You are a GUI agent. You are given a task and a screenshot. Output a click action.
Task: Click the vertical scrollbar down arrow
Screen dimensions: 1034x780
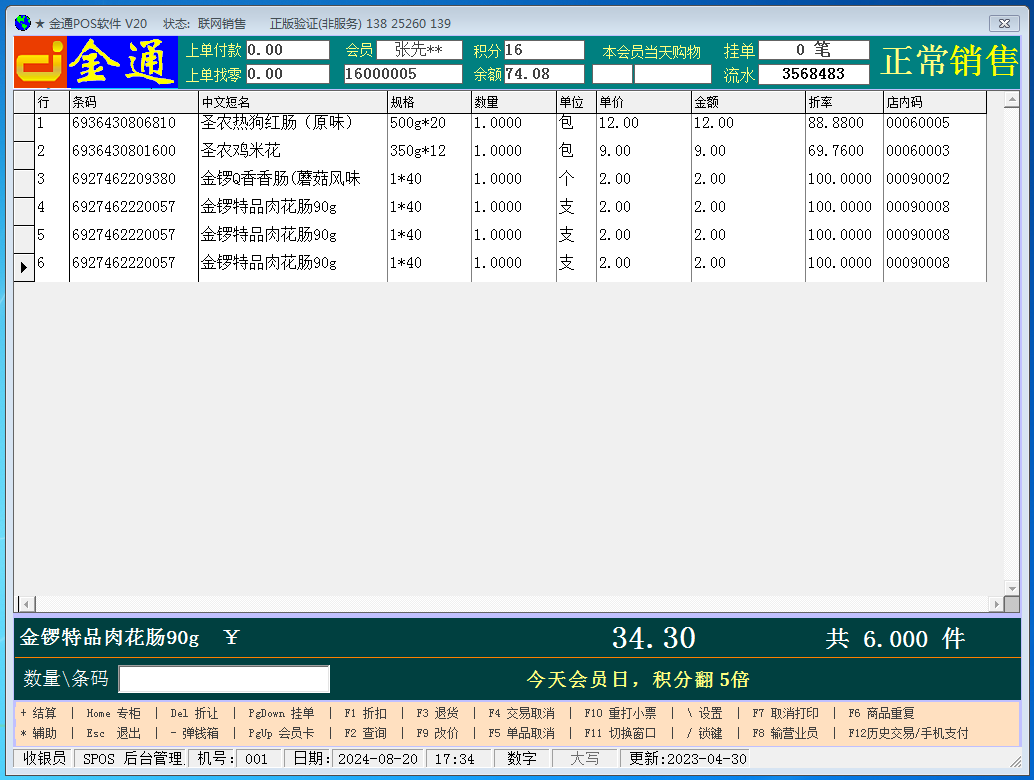[1012, 587]
